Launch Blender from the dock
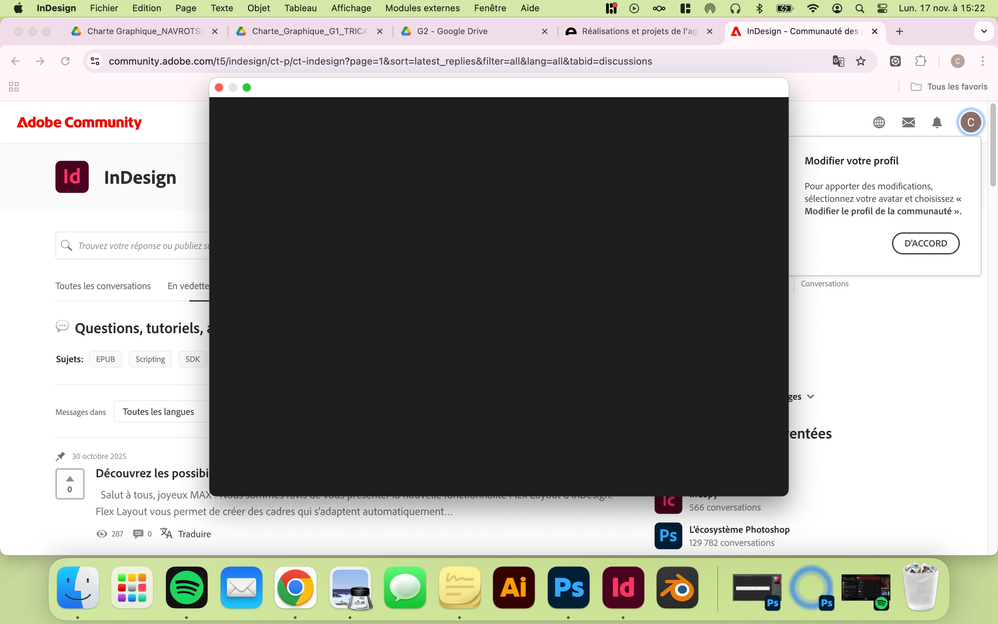The image size is (998, 624). click(677, 587)
